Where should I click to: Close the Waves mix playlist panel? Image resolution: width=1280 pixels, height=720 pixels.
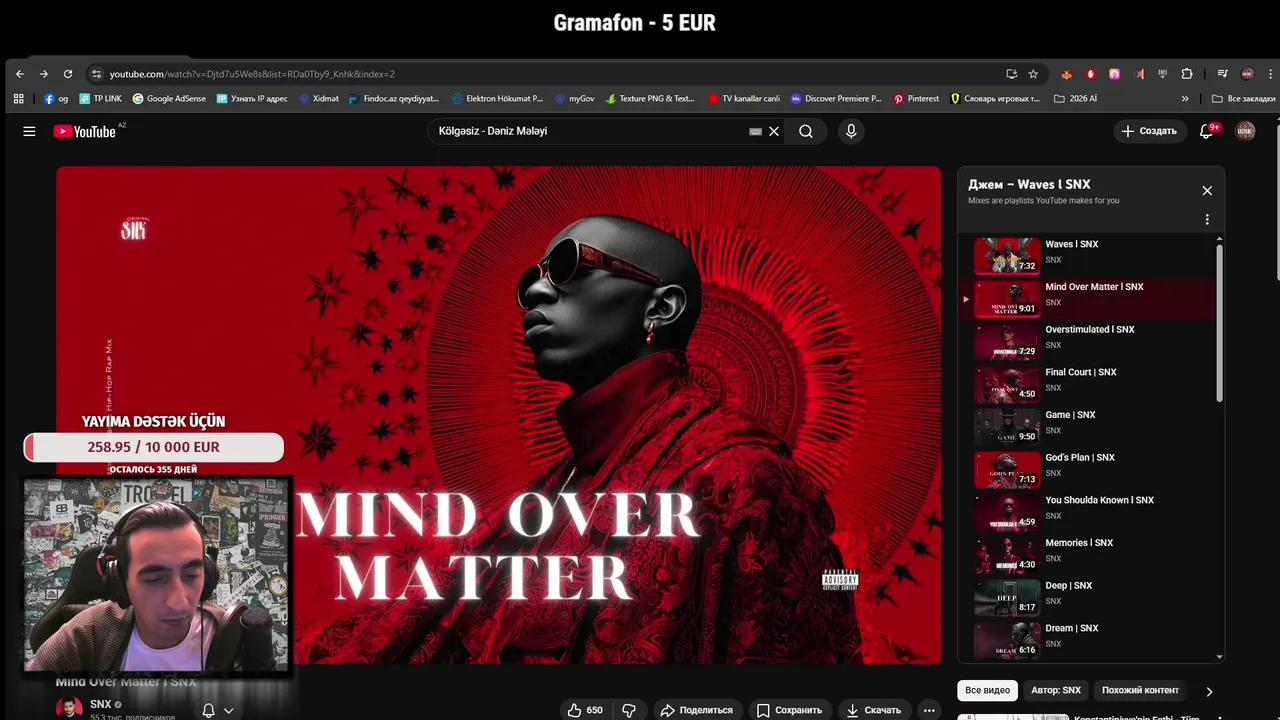point(1207,191)
